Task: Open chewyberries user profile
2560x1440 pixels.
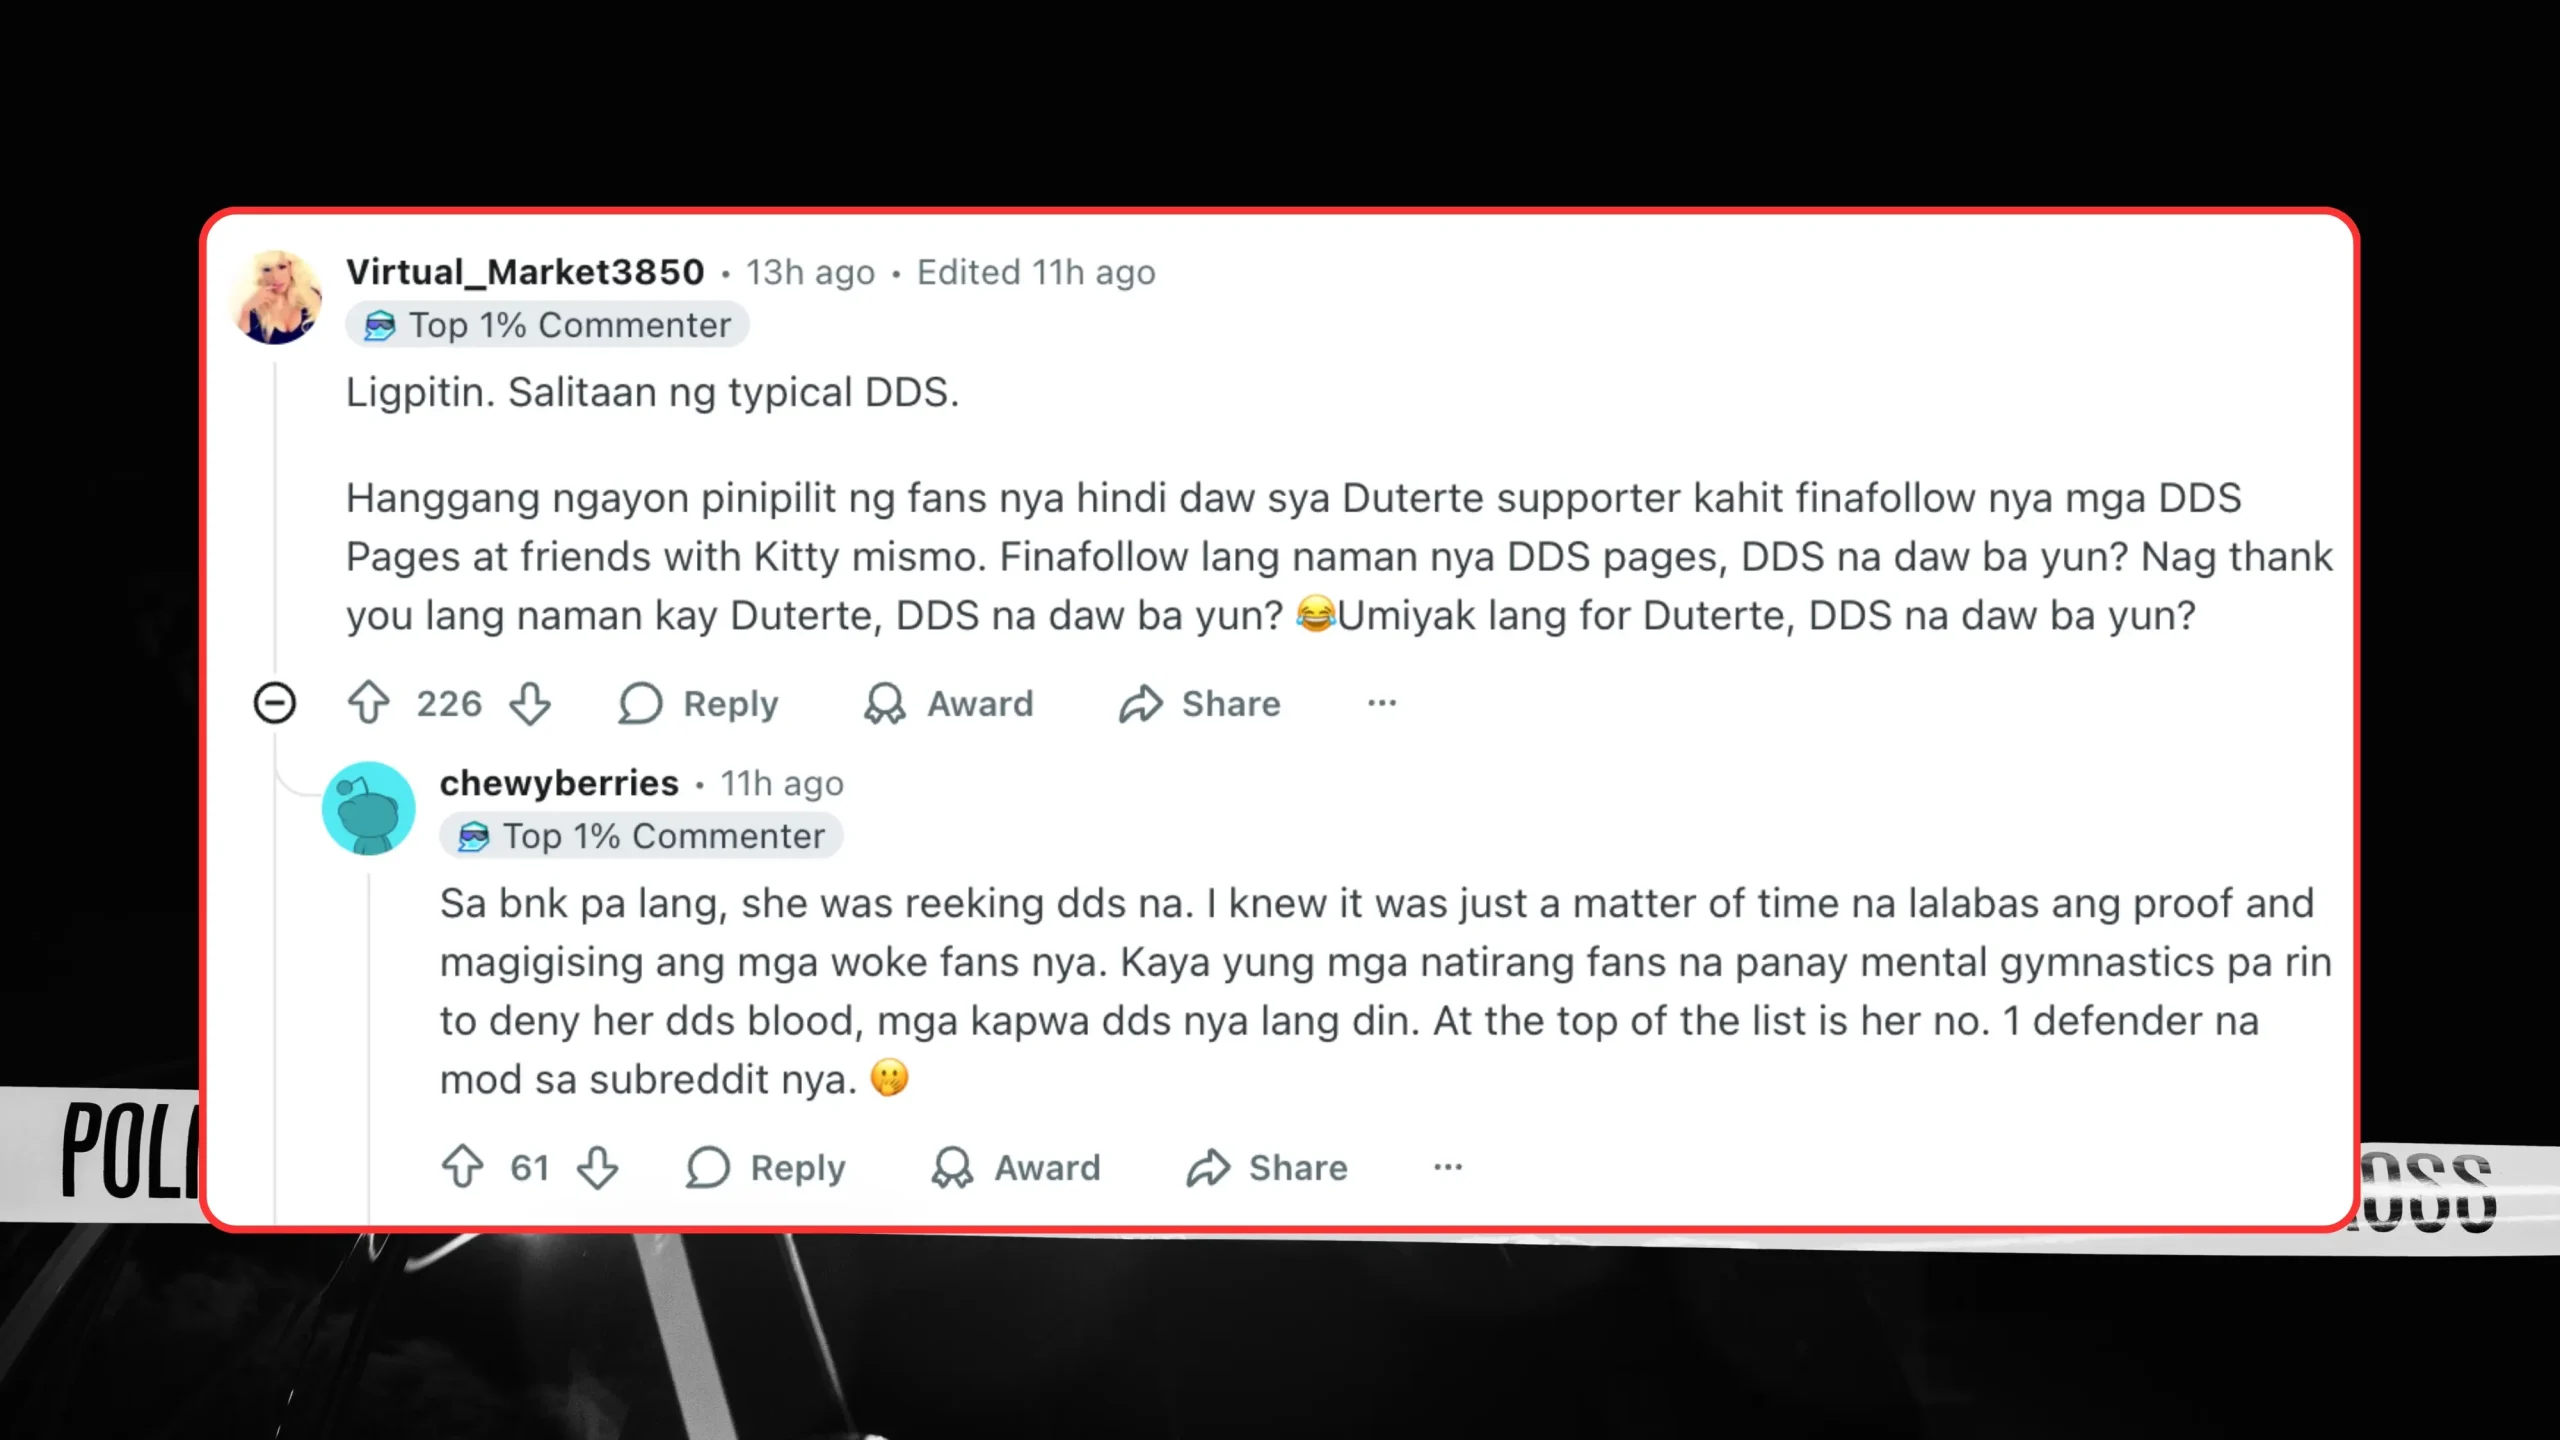Action: pyautogui.click(x=559, y=783)
